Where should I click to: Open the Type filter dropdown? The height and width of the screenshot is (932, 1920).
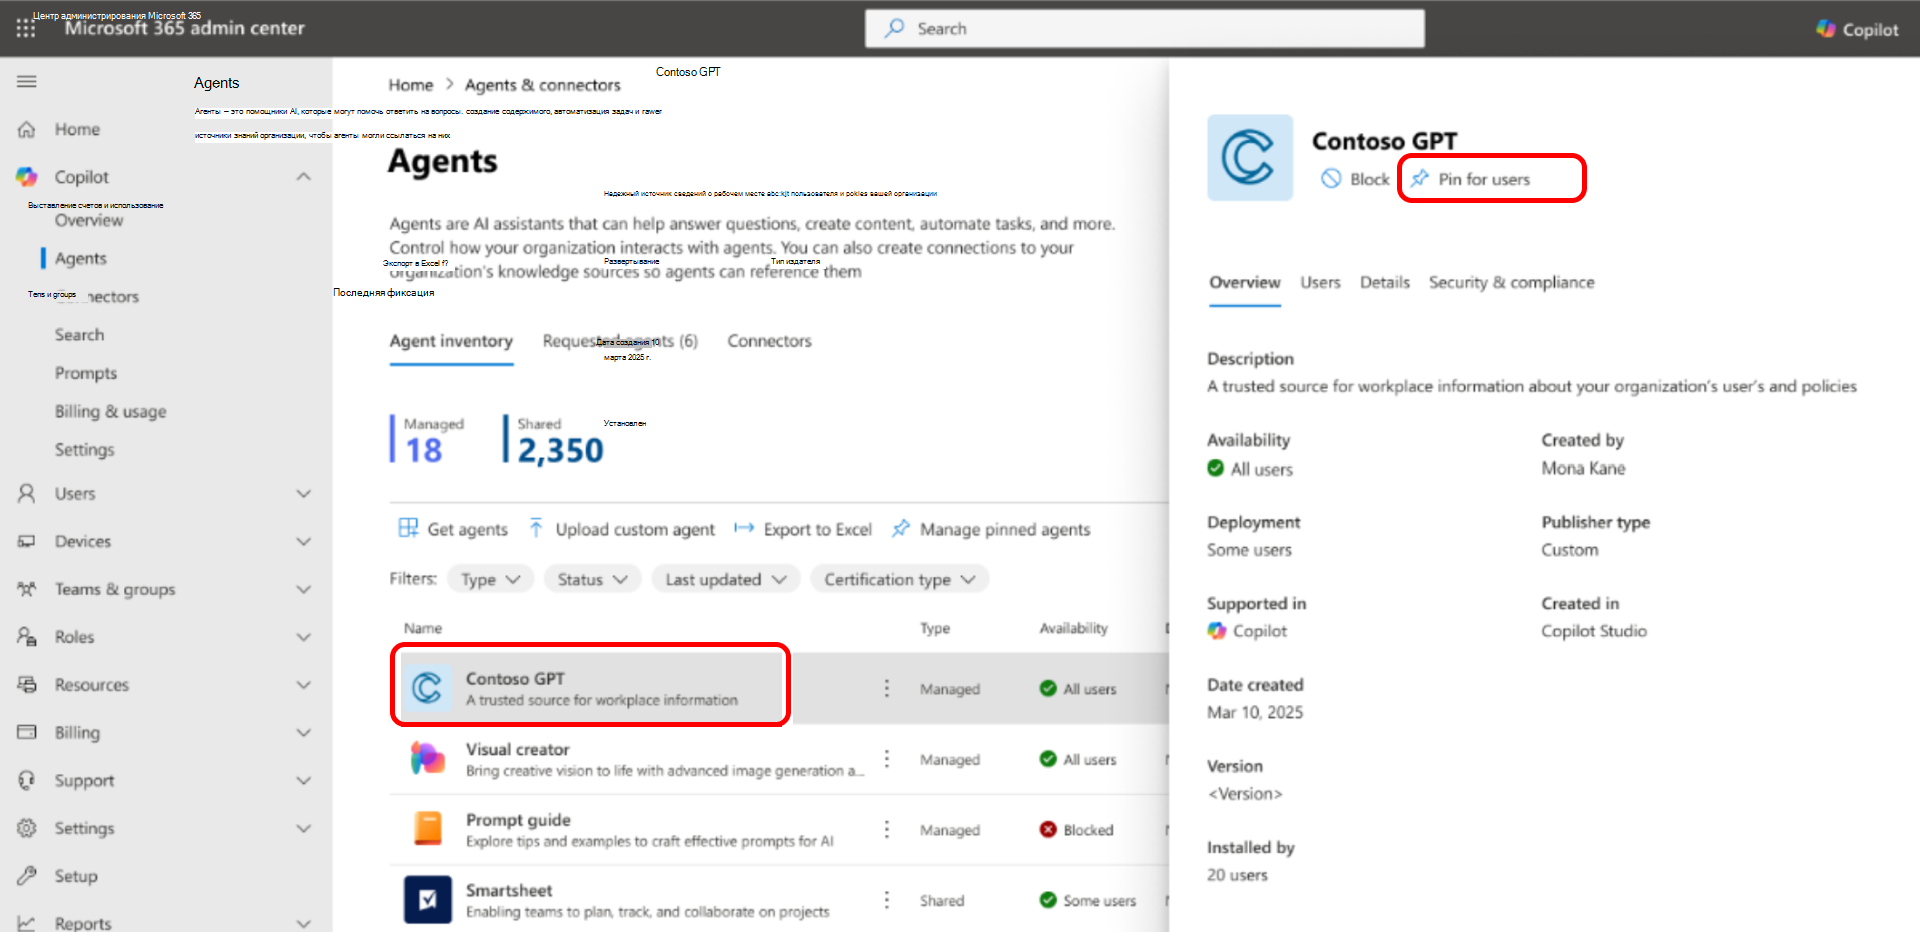[490, 579]
